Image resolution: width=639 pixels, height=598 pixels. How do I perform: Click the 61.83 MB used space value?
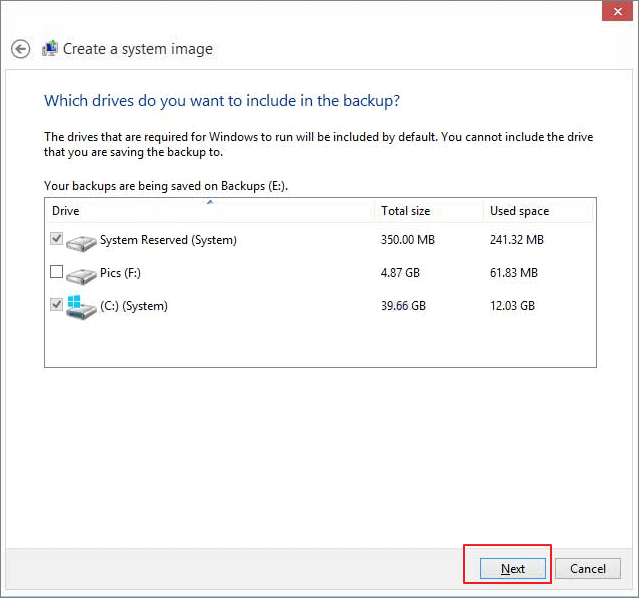[514, 273]
